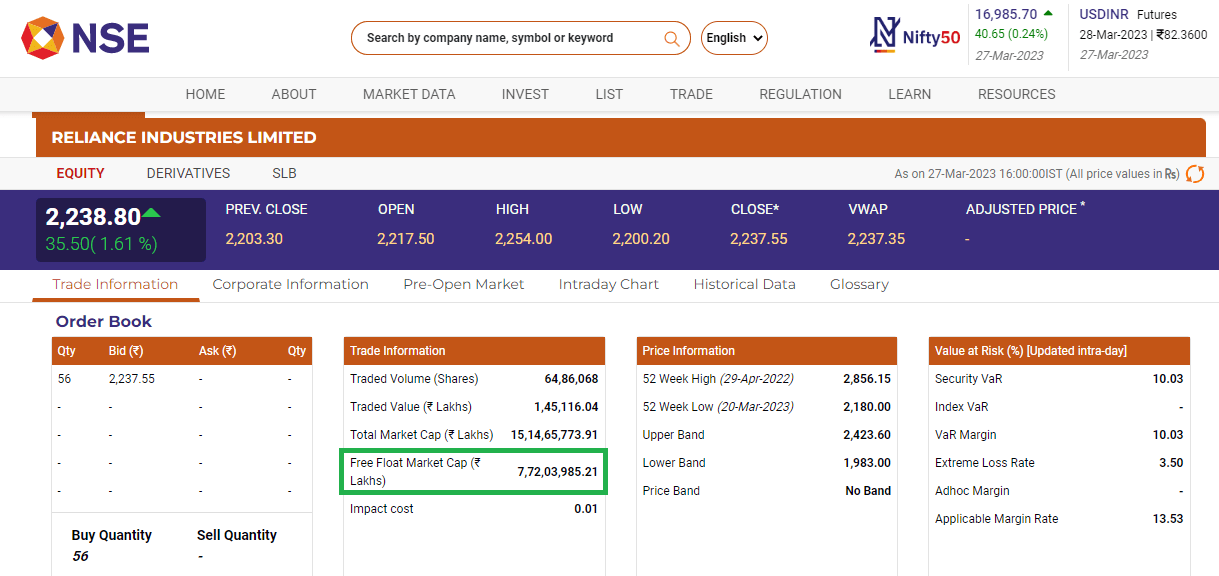
Task: Open the INVEST menu
Action: click(525, 94)
